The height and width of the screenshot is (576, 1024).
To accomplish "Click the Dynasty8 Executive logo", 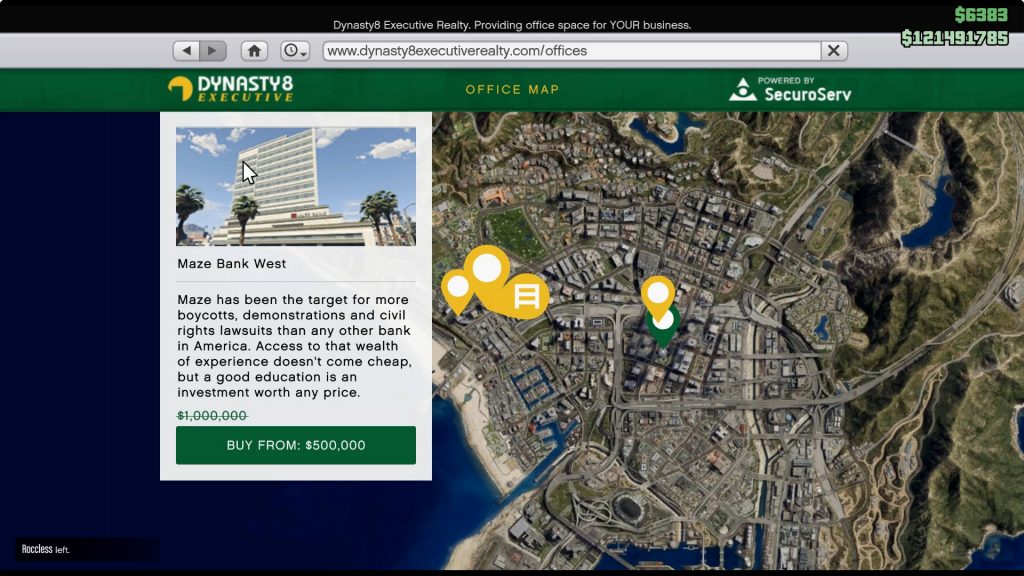I will [231, 89].
